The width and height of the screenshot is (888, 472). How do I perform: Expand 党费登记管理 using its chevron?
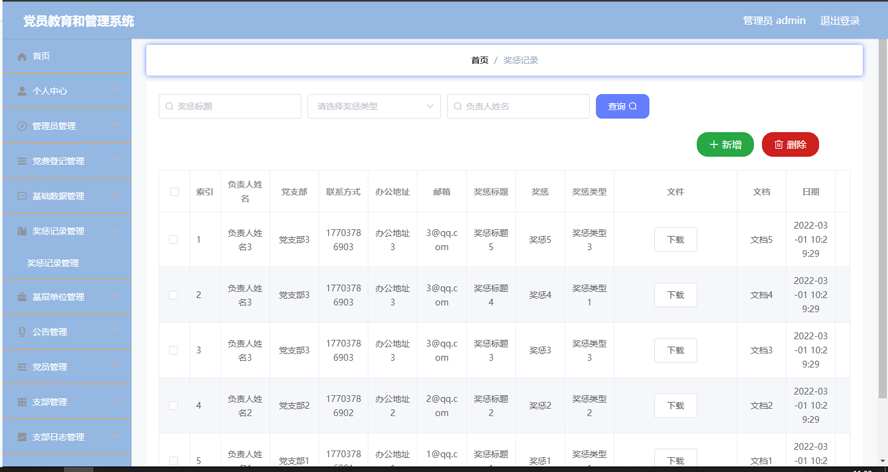point(116,161)
